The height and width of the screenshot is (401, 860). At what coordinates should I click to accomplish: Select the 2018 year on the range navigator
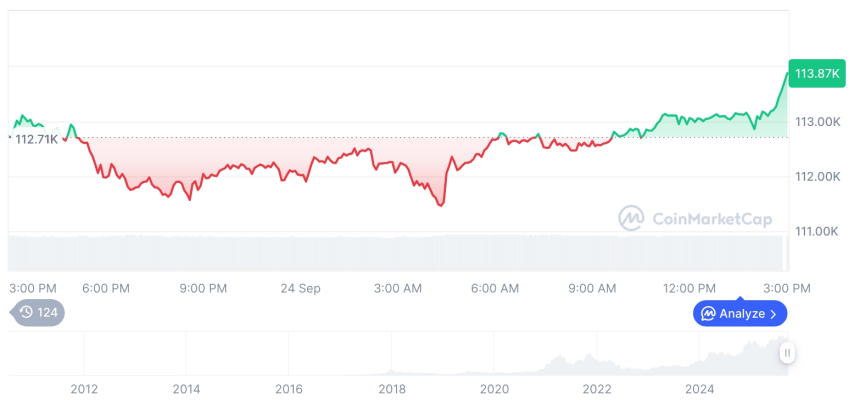(391, 388)
